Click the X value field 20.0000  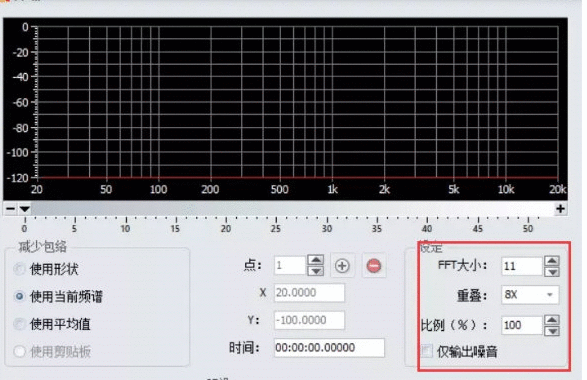click(309, 292)
